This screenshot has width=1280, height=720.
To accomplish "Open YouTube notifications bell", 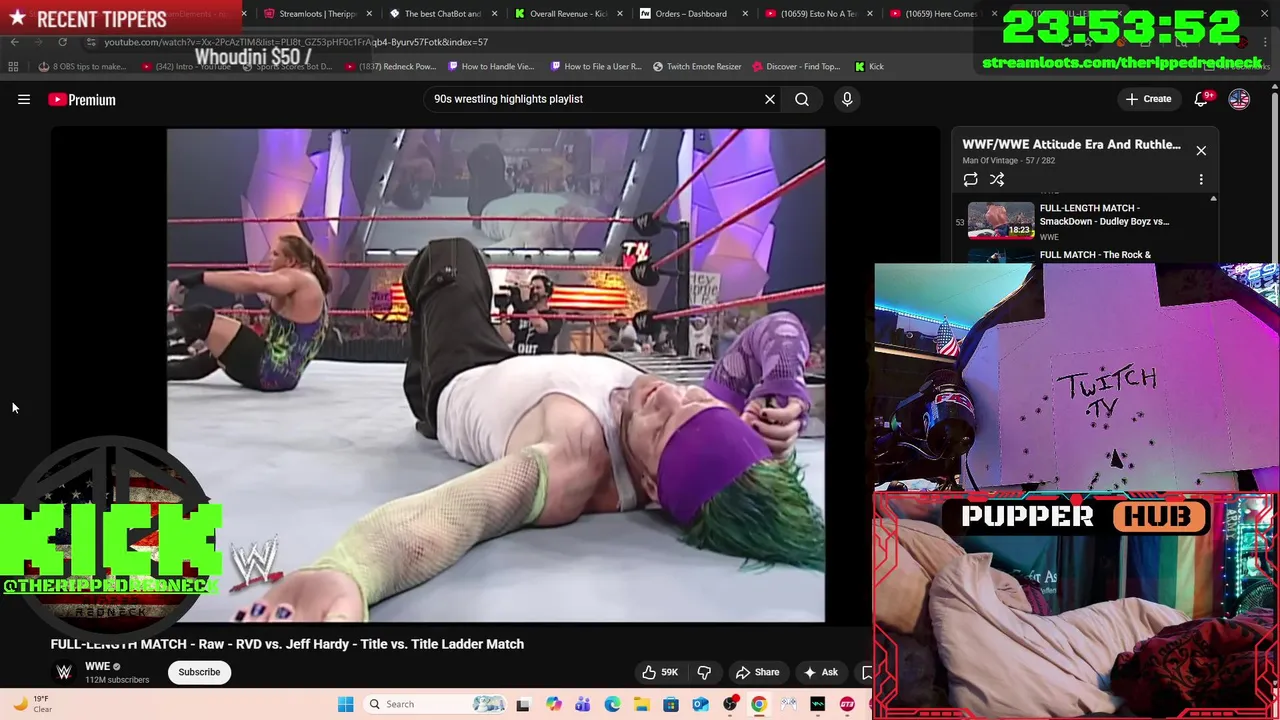I will click(1201, 99).
